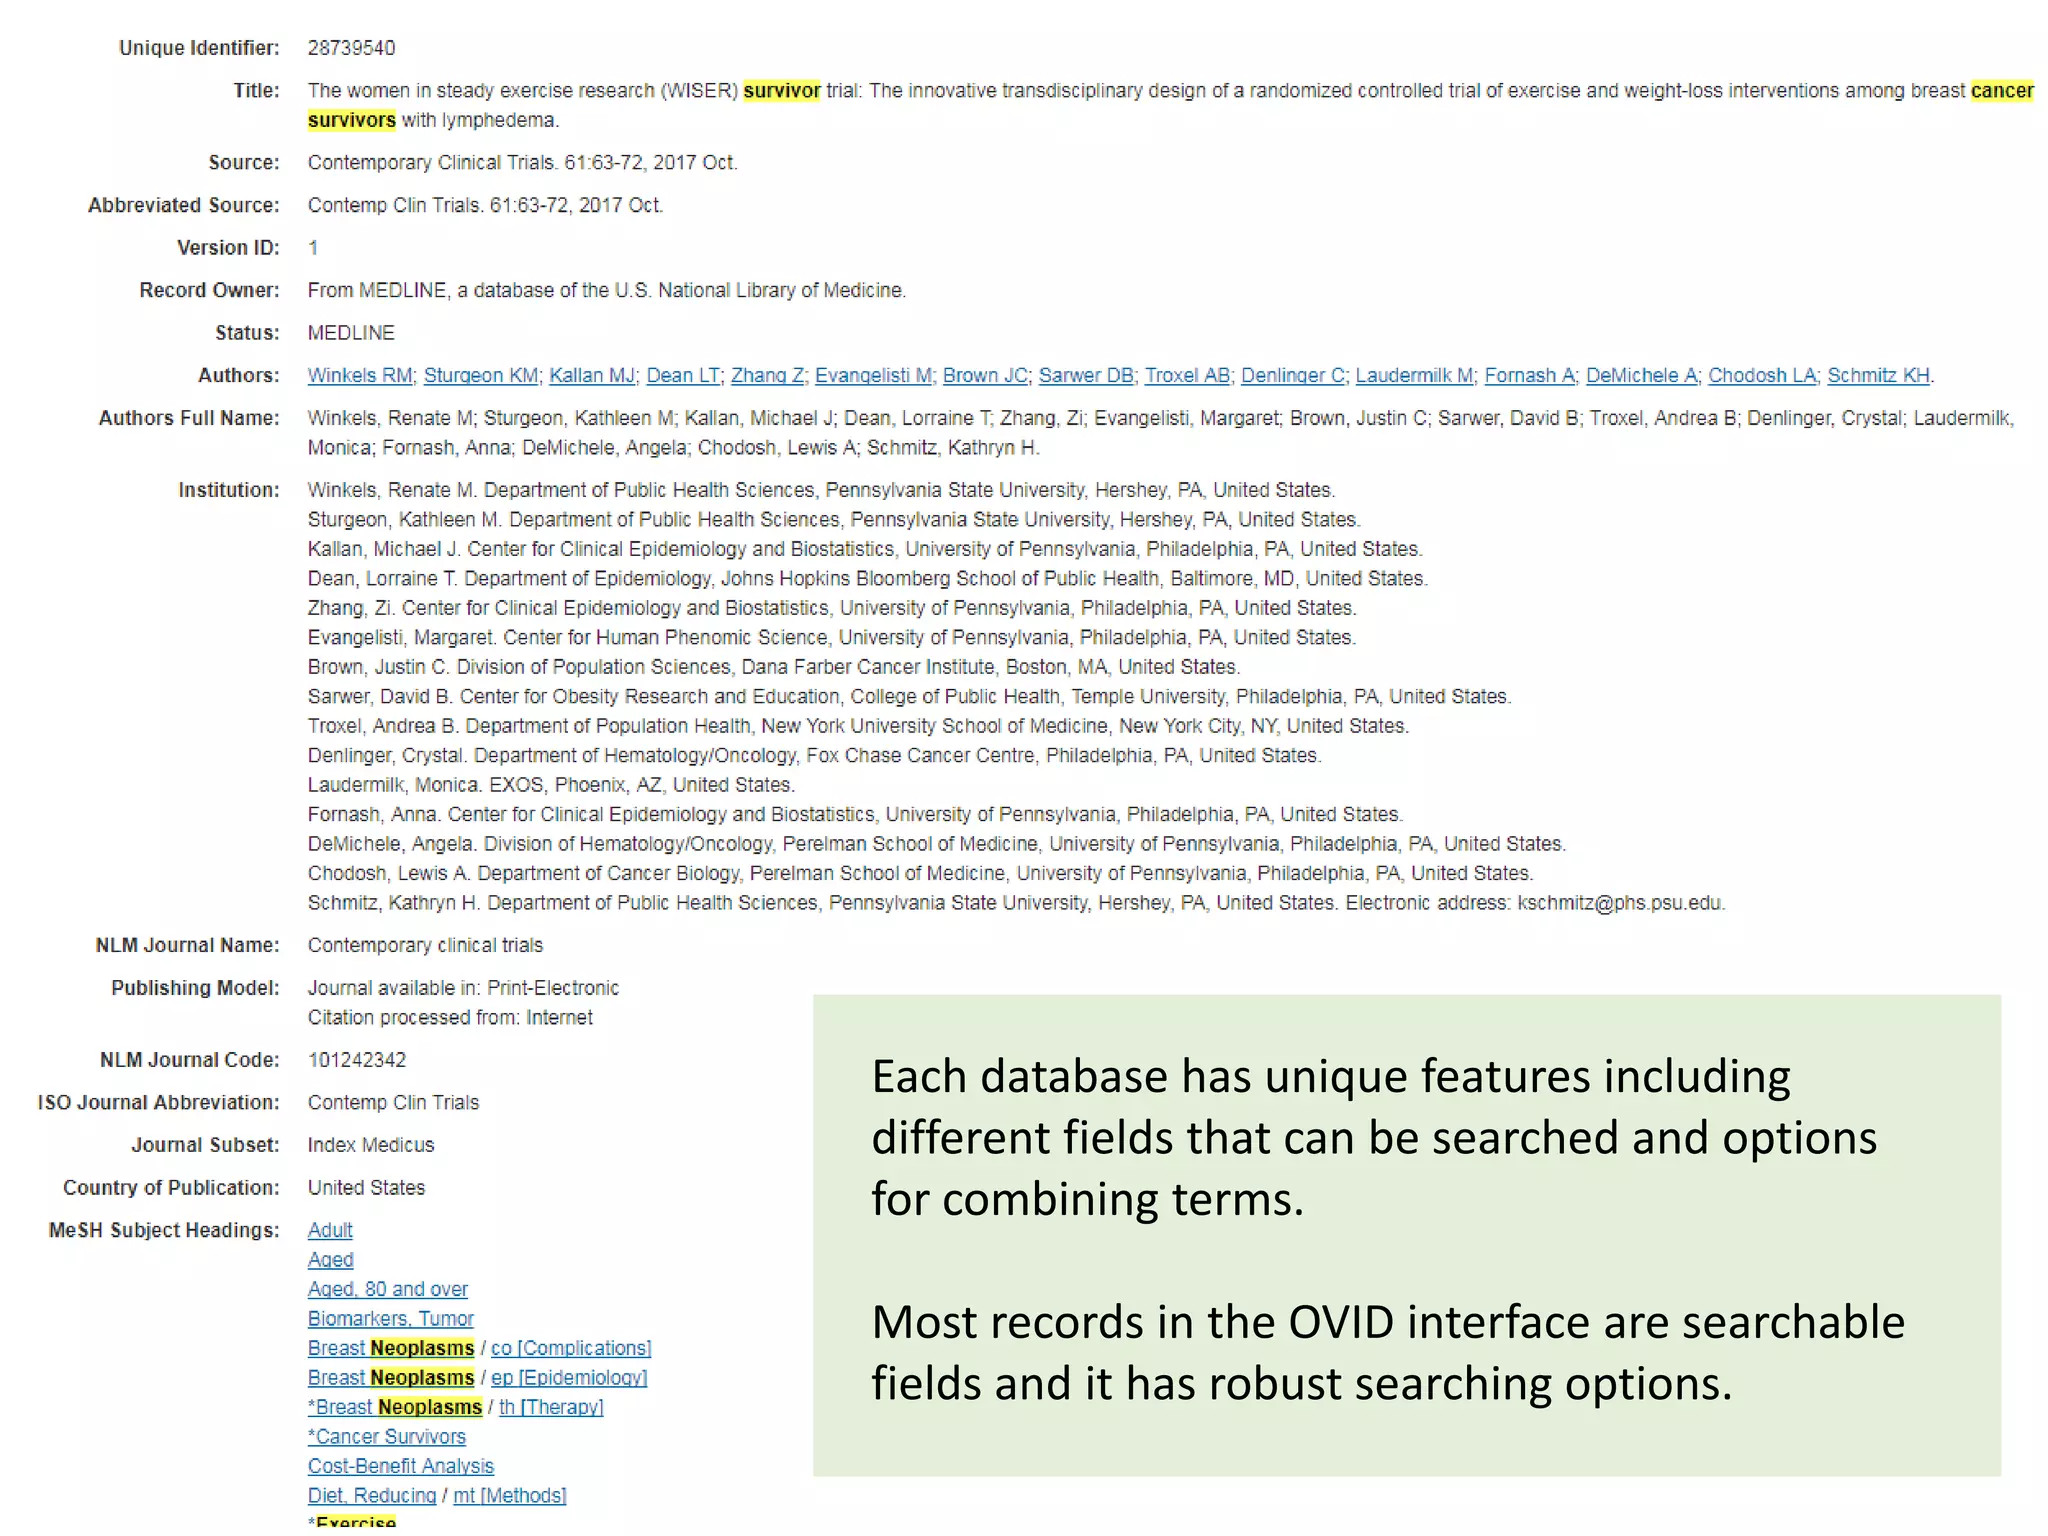Click the unique identifier 28739540
The height and width of the screenshot is (1536, 2048).
352,48
